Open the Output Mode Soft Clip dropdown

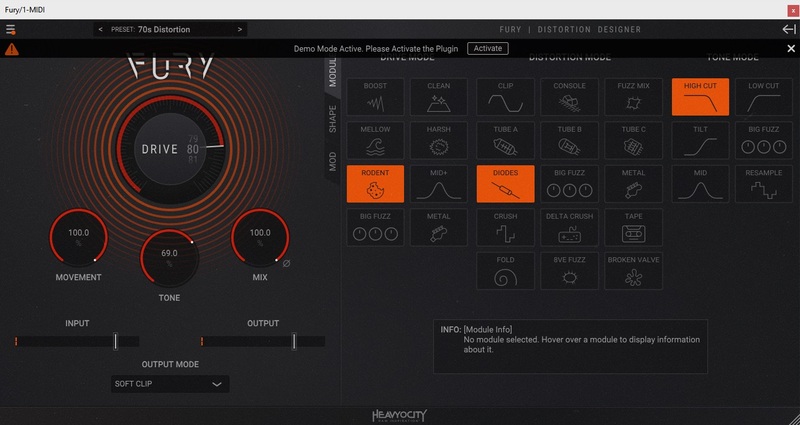click(x=170, y=384)
